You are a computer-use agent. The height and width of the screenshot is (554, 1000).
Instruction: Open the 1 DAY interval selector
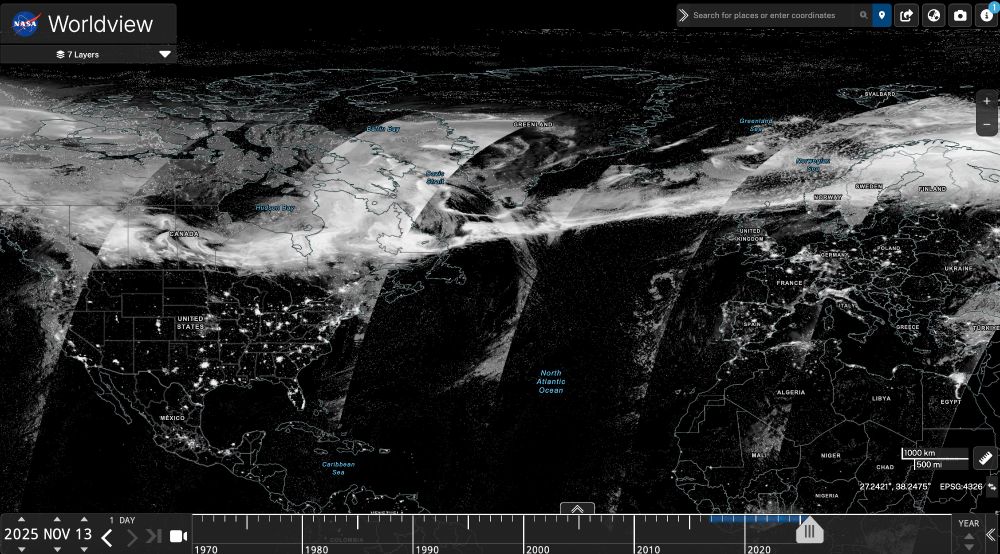coord(122,520)
